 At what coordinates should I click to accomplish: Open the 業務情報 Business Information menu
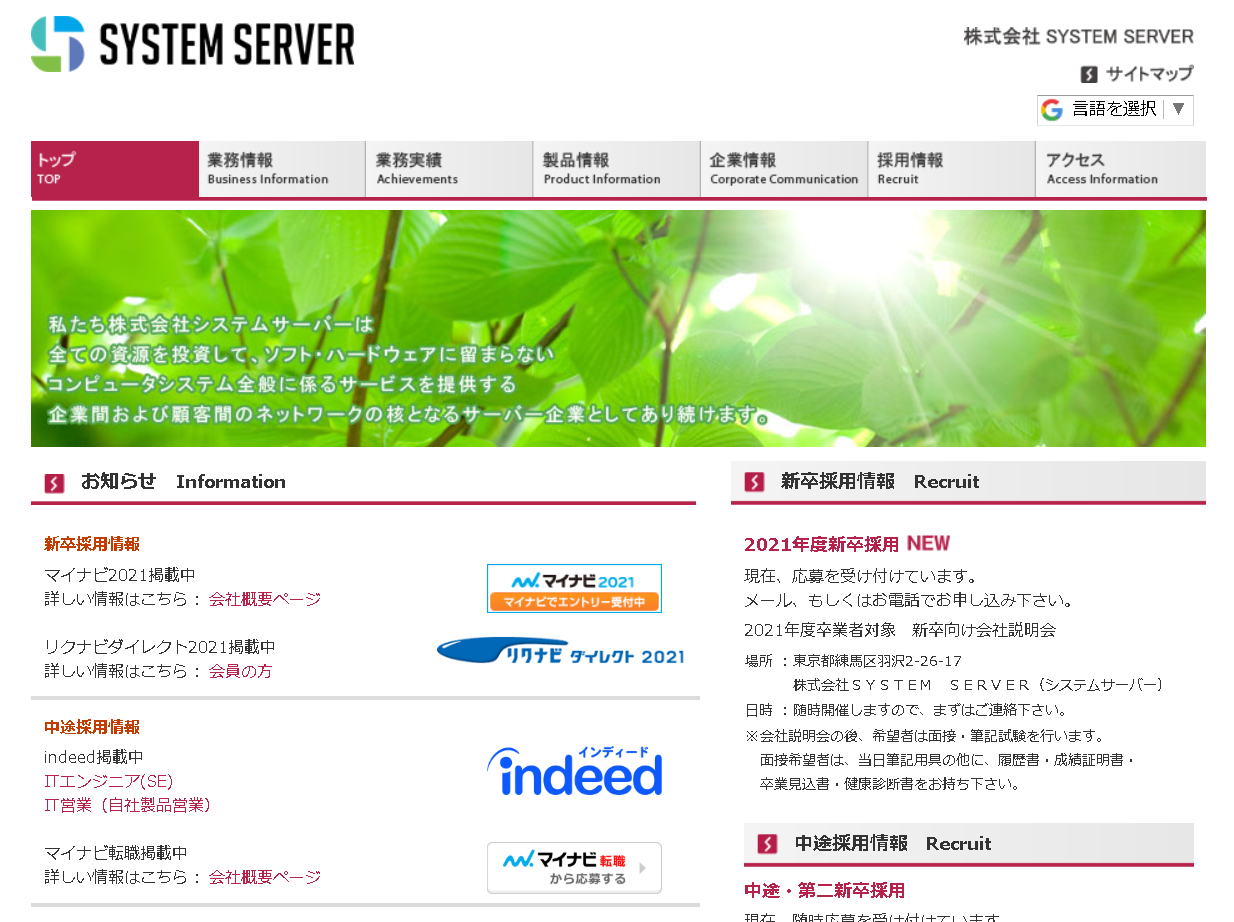pos(282,168)
